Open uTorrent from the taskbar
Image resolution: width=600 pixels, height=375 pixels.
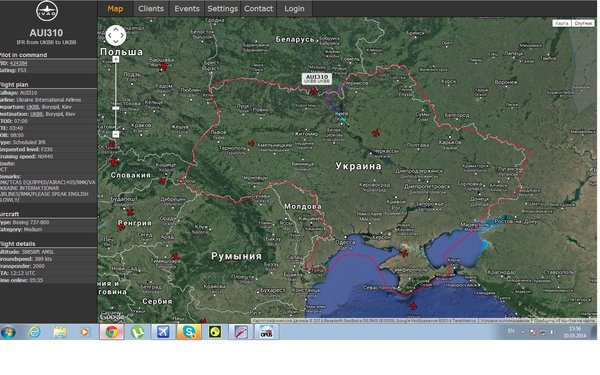click(137, 332)
